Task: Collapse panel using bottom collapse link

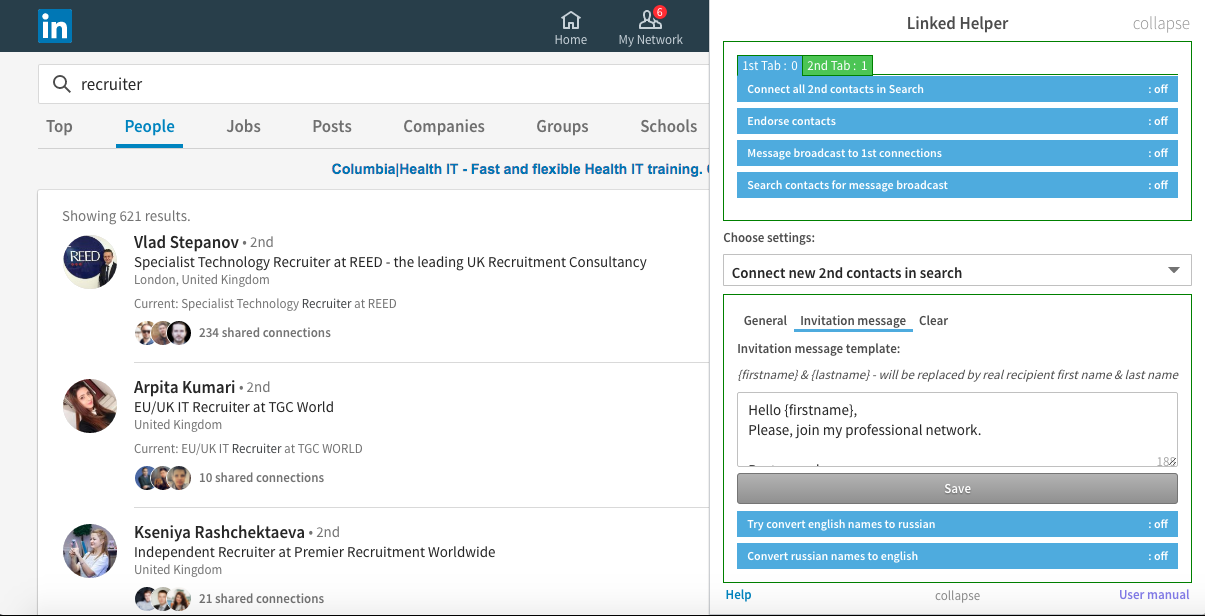Action: [x=957, y=595]
